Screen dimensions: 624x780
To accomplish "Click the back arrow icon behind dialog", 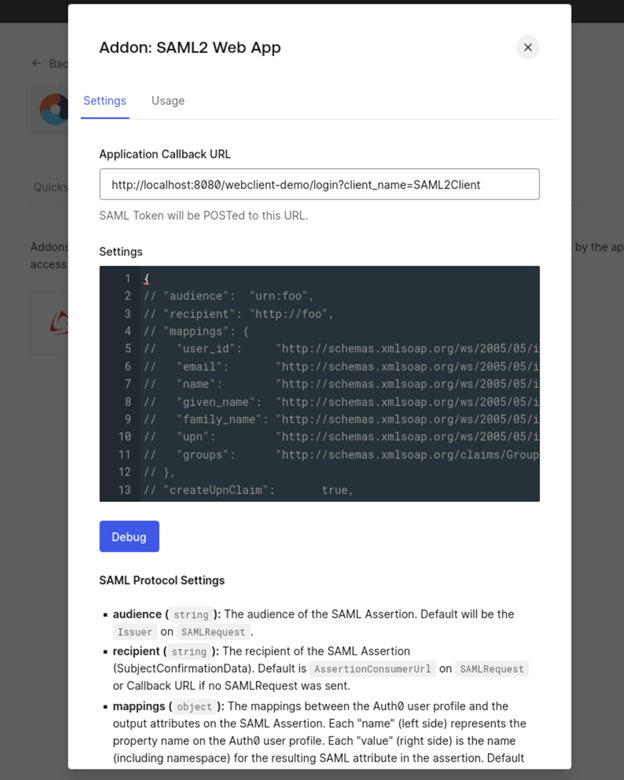I will tap(36, 63).
